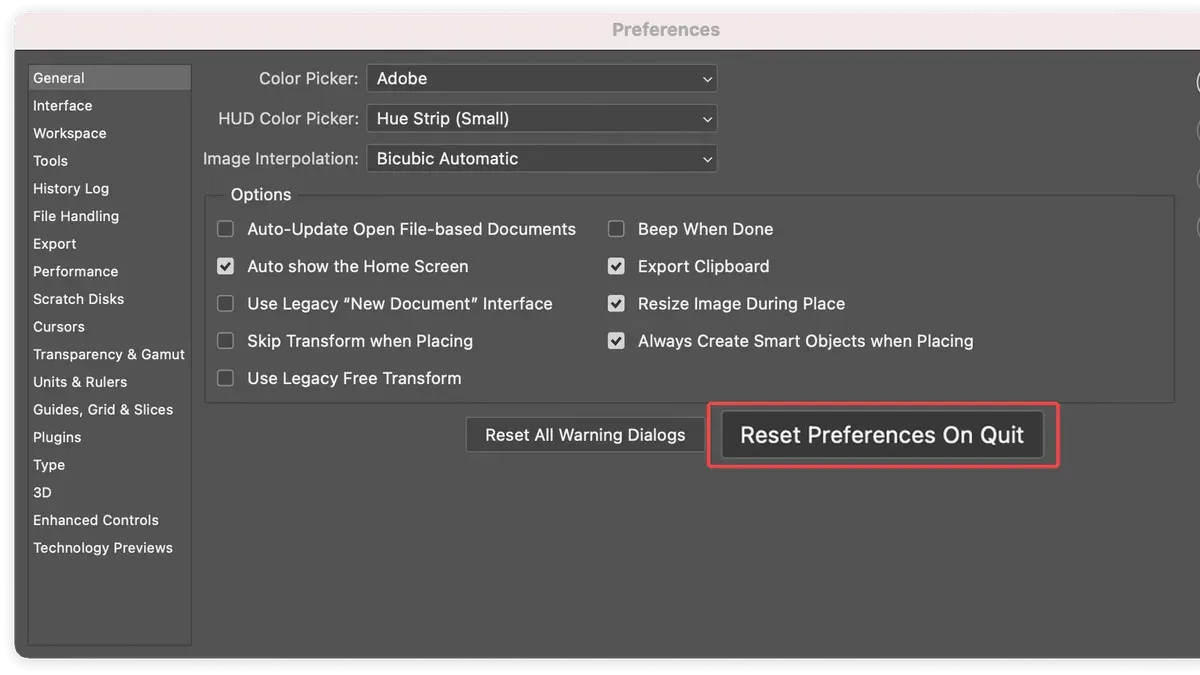The image size is (1200, 675).
Task: Enable Skip Transform when Placing
Action: (x=226, y=341)
